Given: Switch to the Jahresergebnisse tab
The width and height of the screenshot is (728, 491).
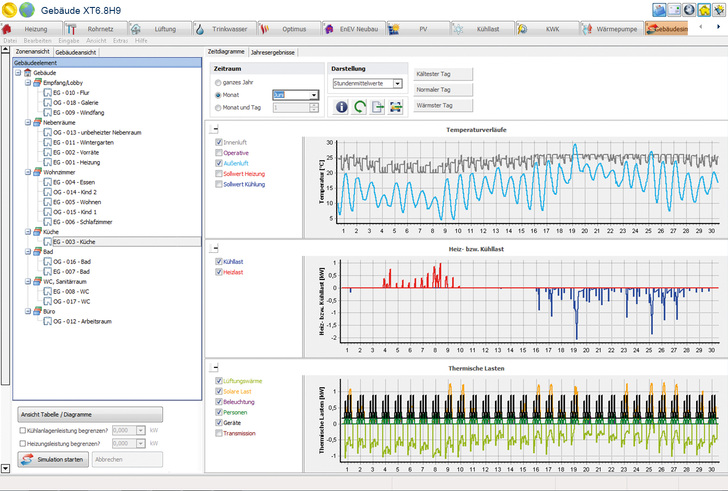Looking at the screenshot, I should click(271, 50).
